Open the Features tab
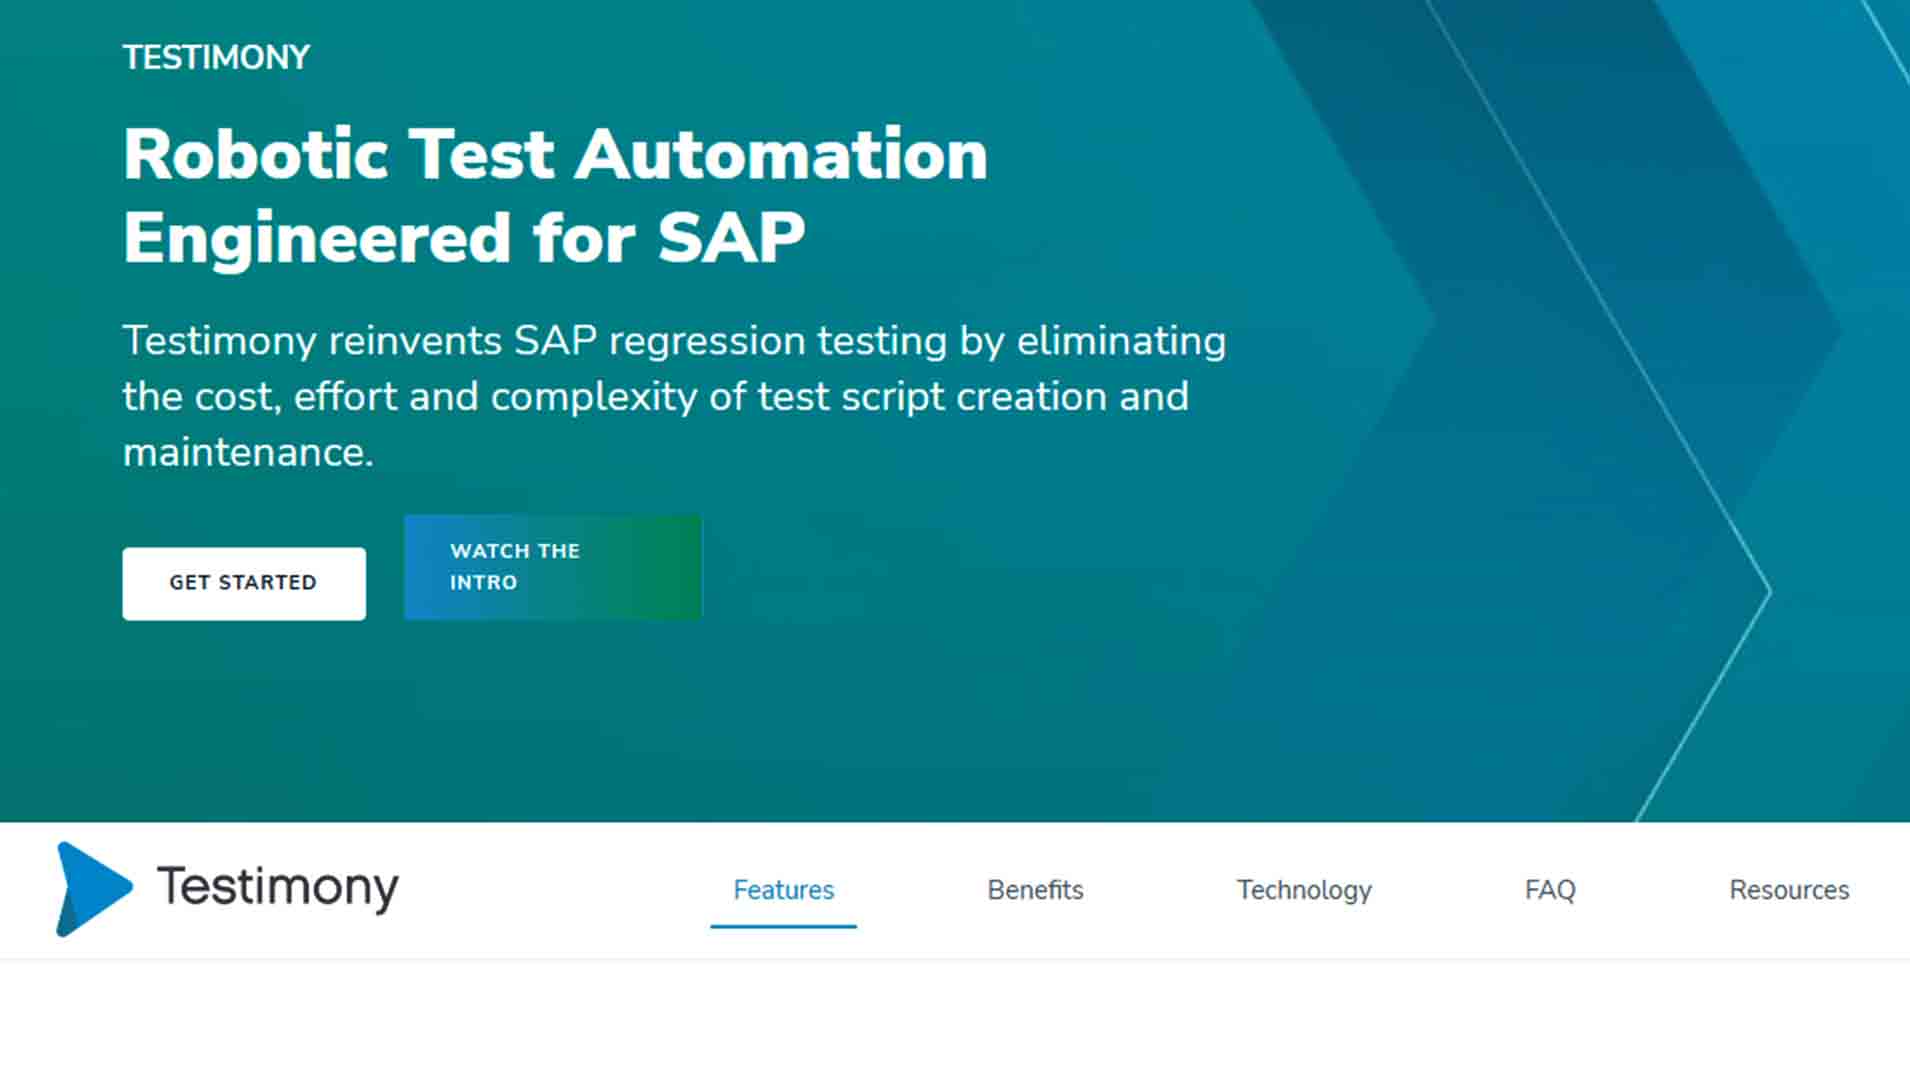The width and height of the screenshot is (1910, 1080). click(783, 890)
